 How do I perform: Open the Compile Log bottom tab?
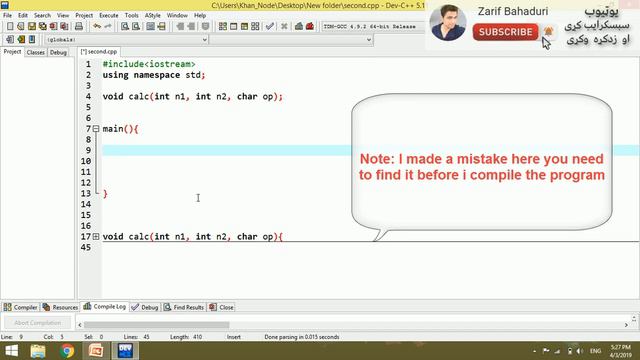tap(105, 307)
